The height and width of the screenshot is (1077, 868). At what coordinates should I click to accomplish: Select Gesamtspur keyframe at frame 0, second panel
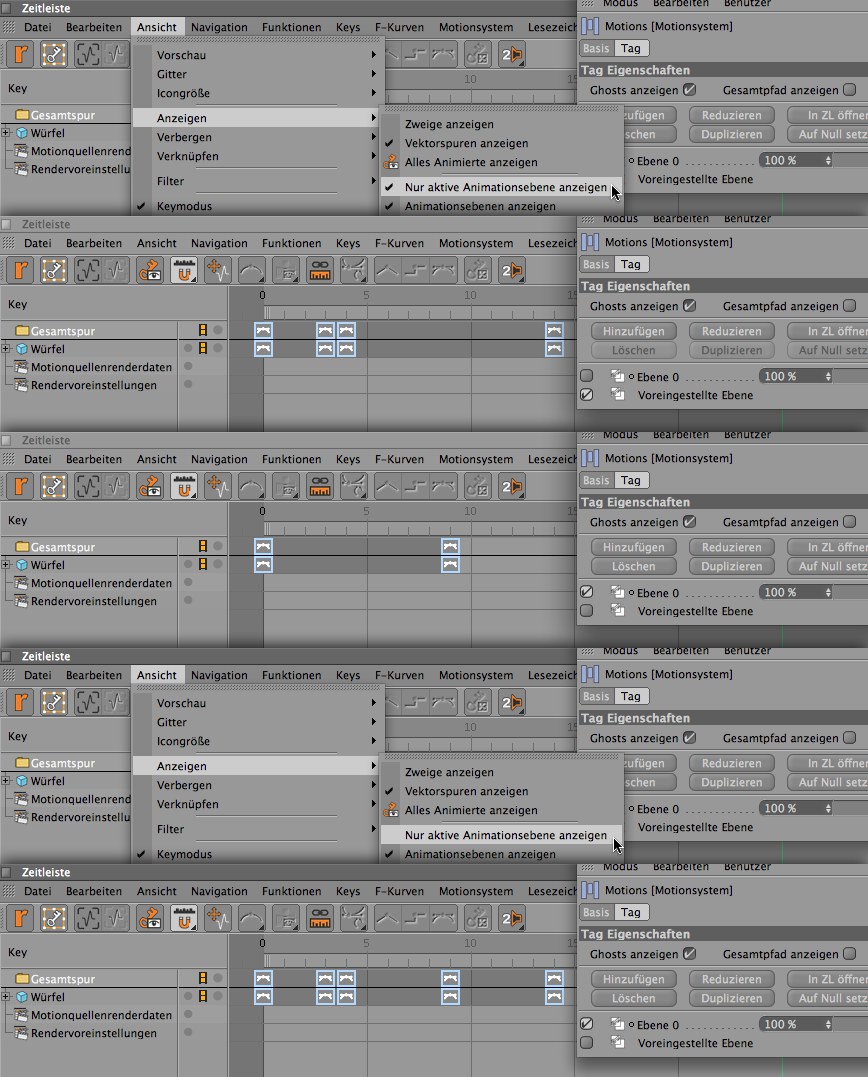(x=263, y=330)
